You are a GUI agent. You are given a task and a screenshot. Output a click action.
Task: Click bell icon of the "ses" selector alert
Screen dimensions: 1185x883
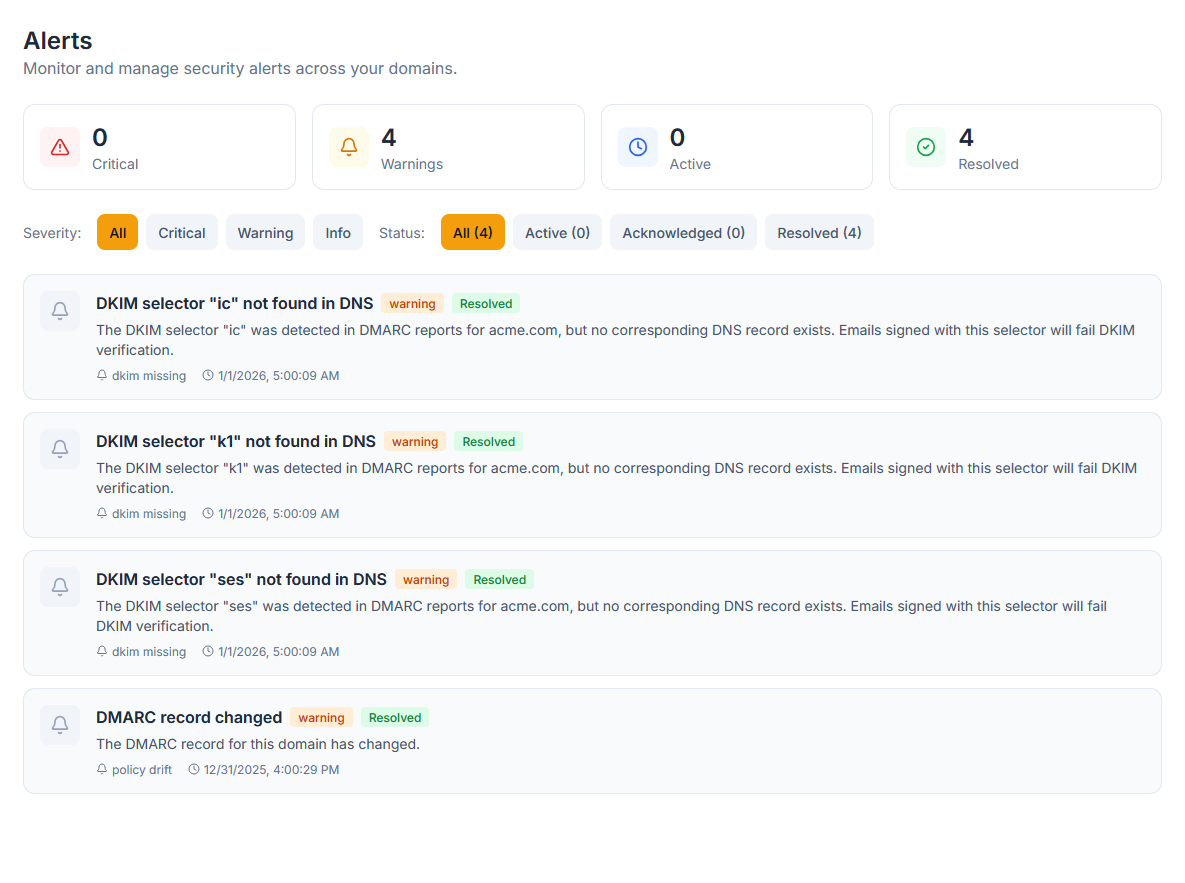pyautogui.click(x=60, y=587)
